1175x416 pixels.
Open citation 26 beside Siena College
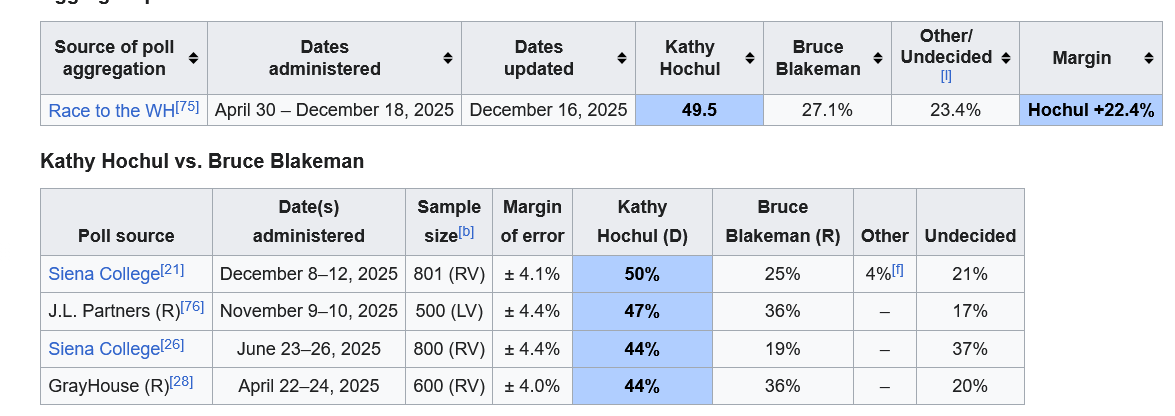coord(173,344)
